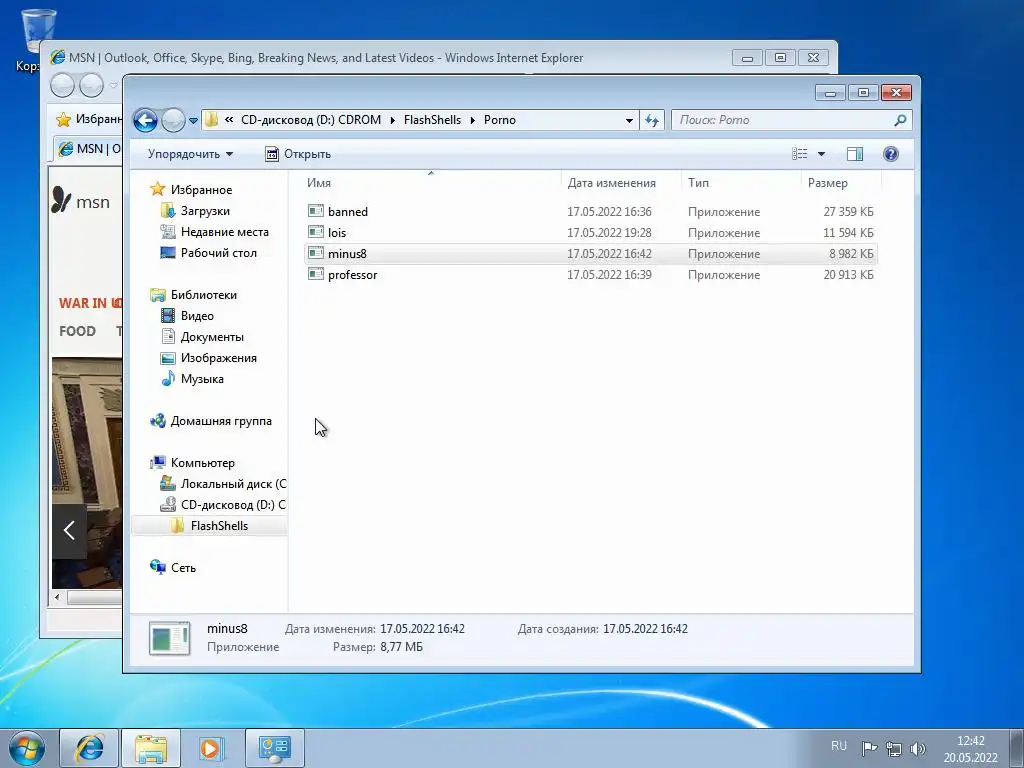Click the size 27 359 КБ

(x=848, y=212)
